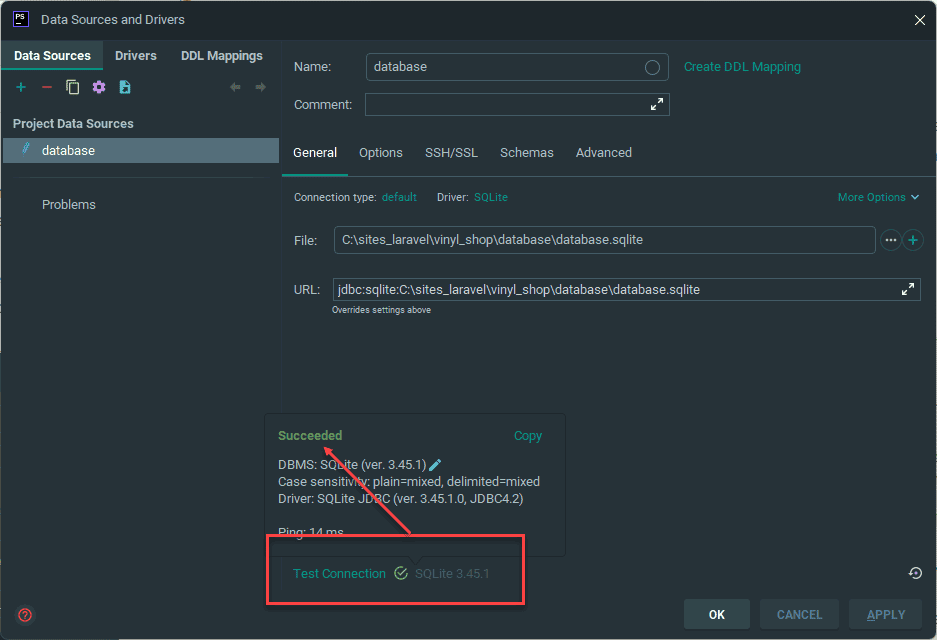Close the Data Sources and Drivers dialog

coord(919,20)
